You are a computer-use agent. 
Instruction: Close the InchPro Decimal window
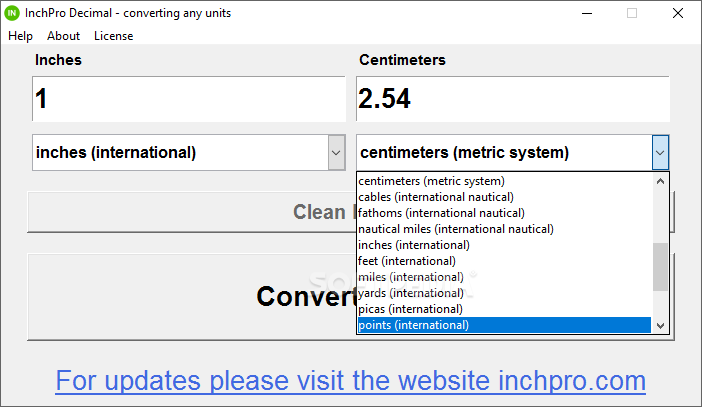[678, 13]
